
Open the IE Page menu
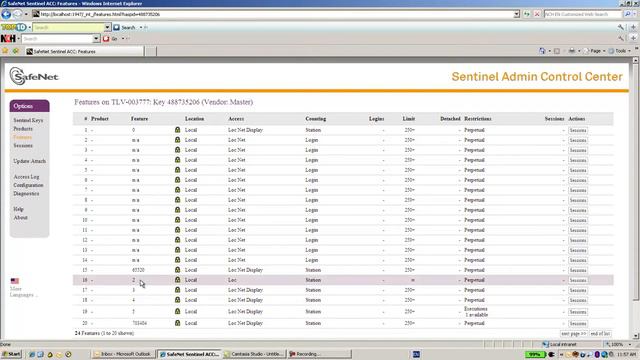pos(595,51)
